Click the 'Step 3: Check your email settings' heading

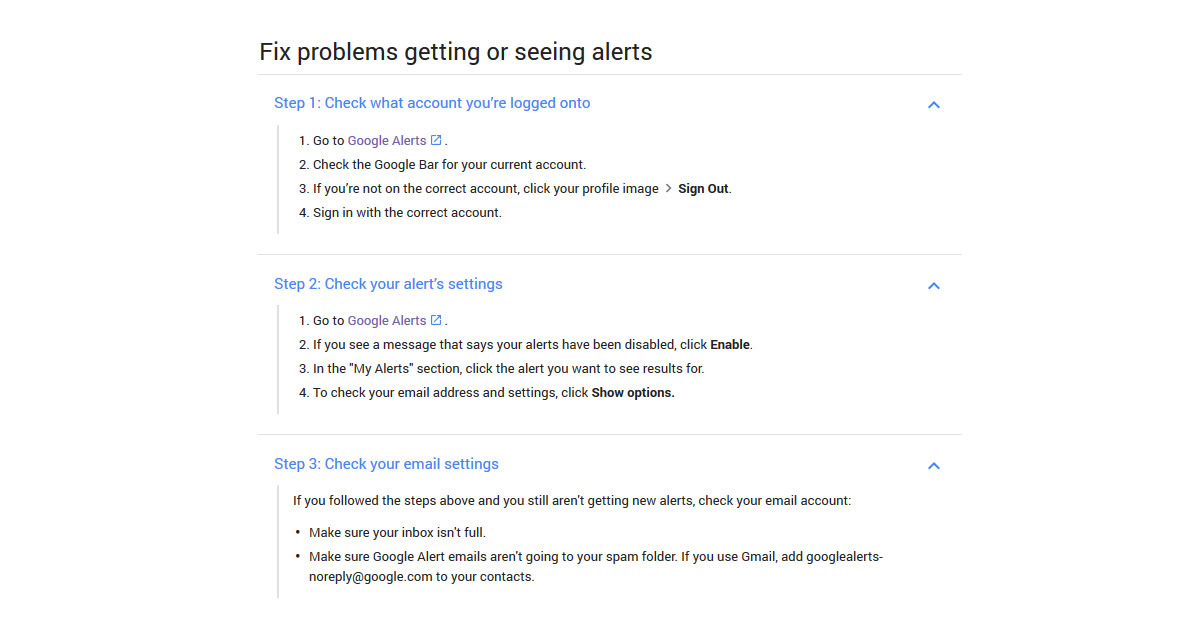pyautogui.click(x=386, y=464)
